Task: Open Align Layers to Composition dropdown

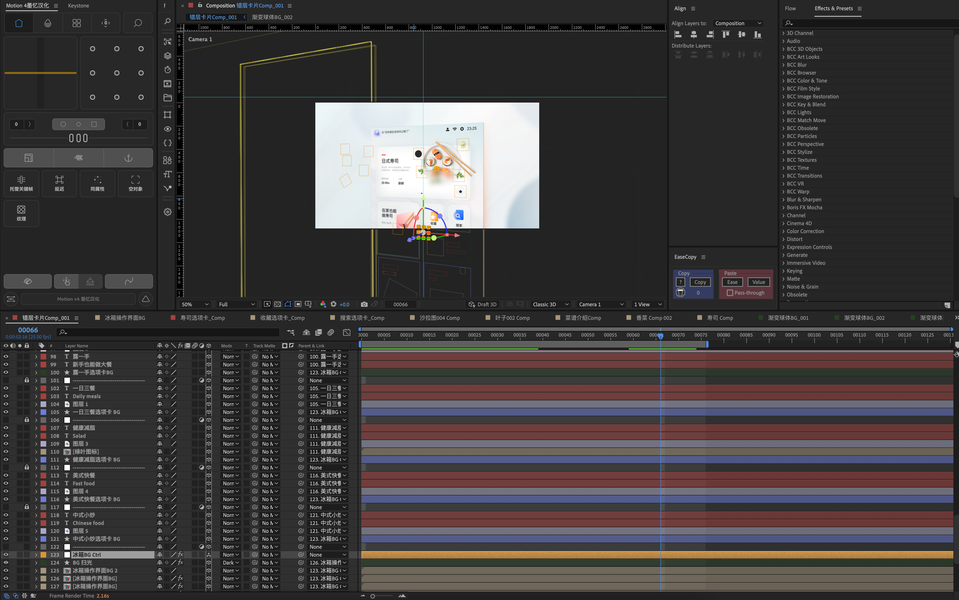Action: pyautogui.click(x=738, y=23)
